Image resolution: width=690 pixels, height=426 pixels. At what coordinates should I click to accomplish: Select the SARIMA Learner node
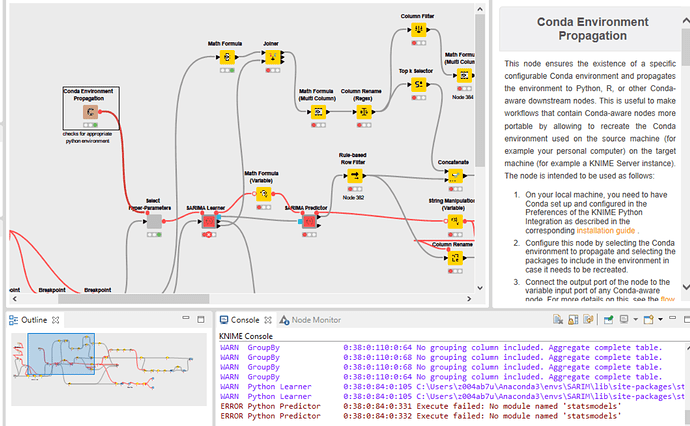[x=209, y=221]
